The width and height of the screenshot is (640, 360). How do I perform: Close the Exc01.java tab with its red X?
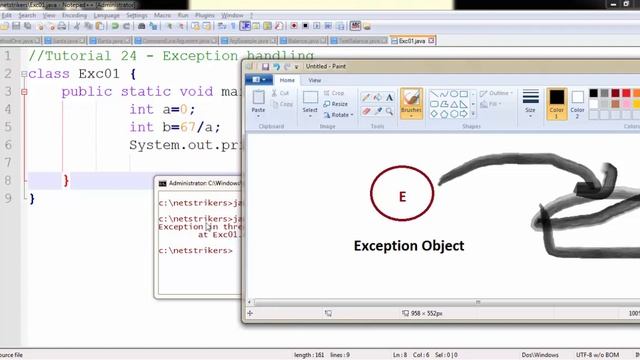(x=431, y=41)
